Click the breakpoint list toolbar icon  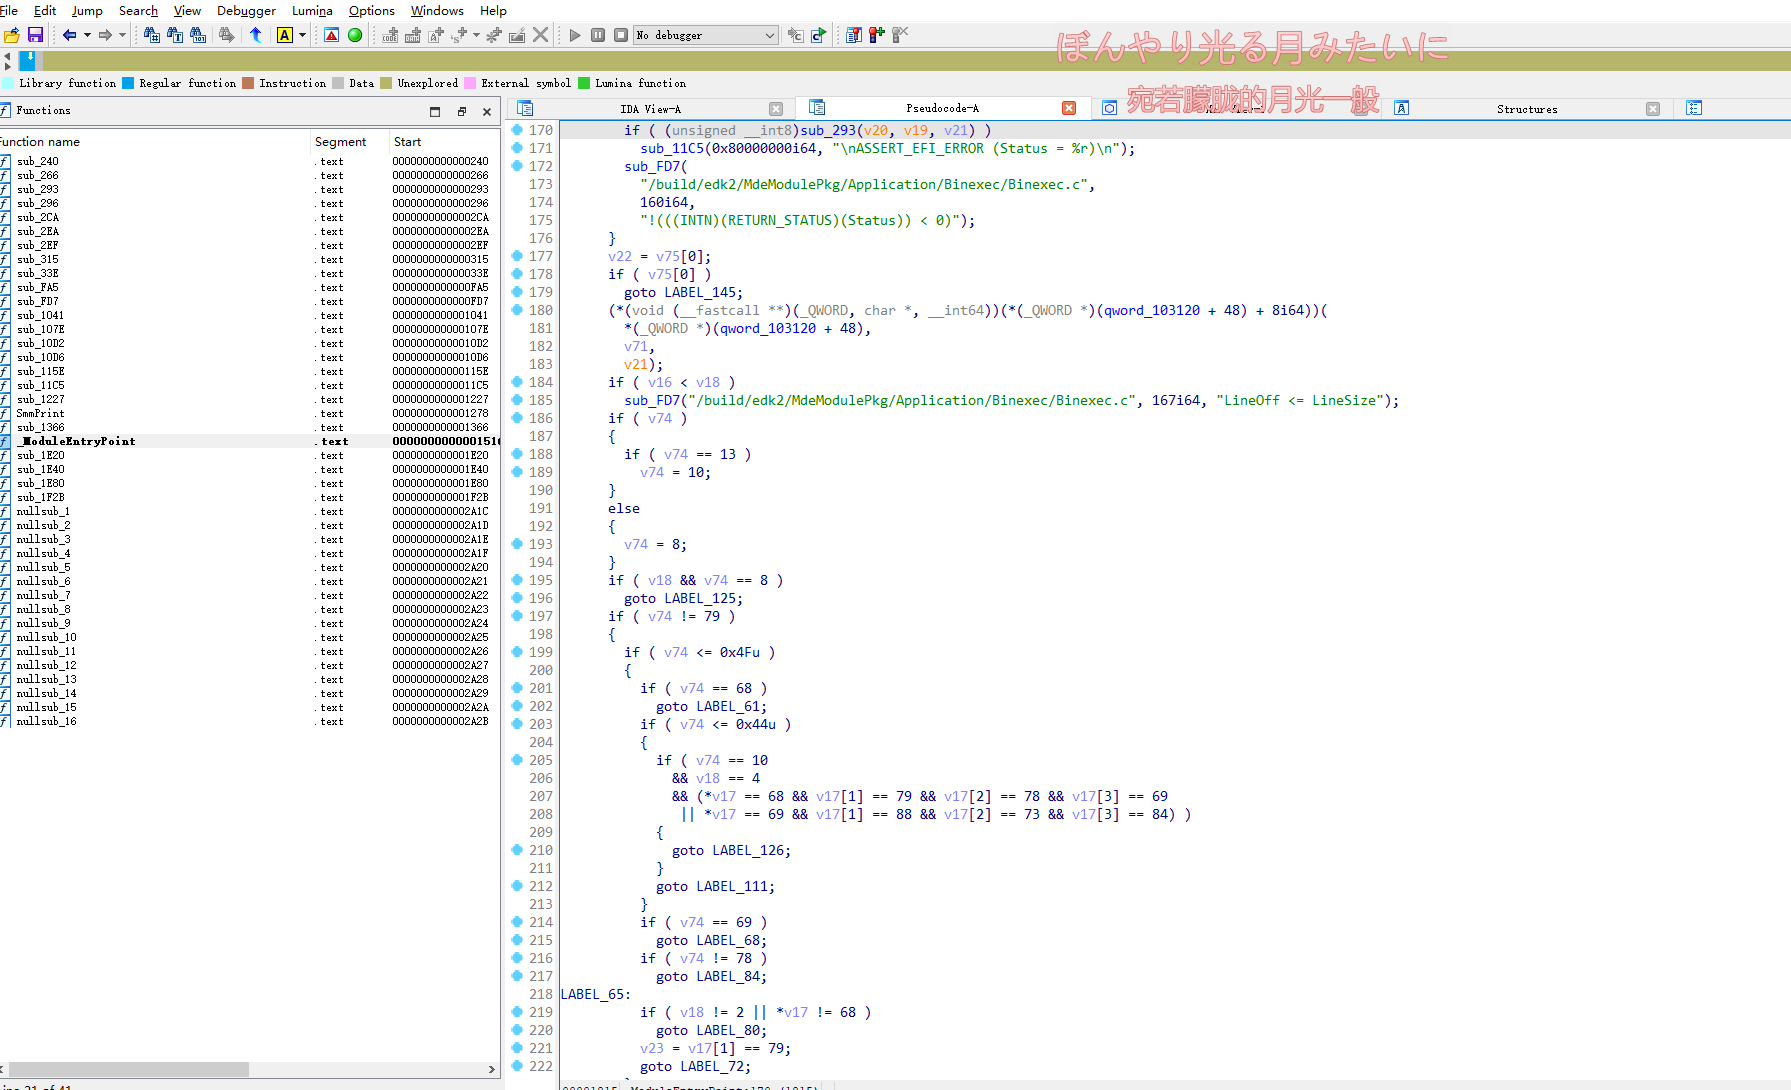pos(854,35)
